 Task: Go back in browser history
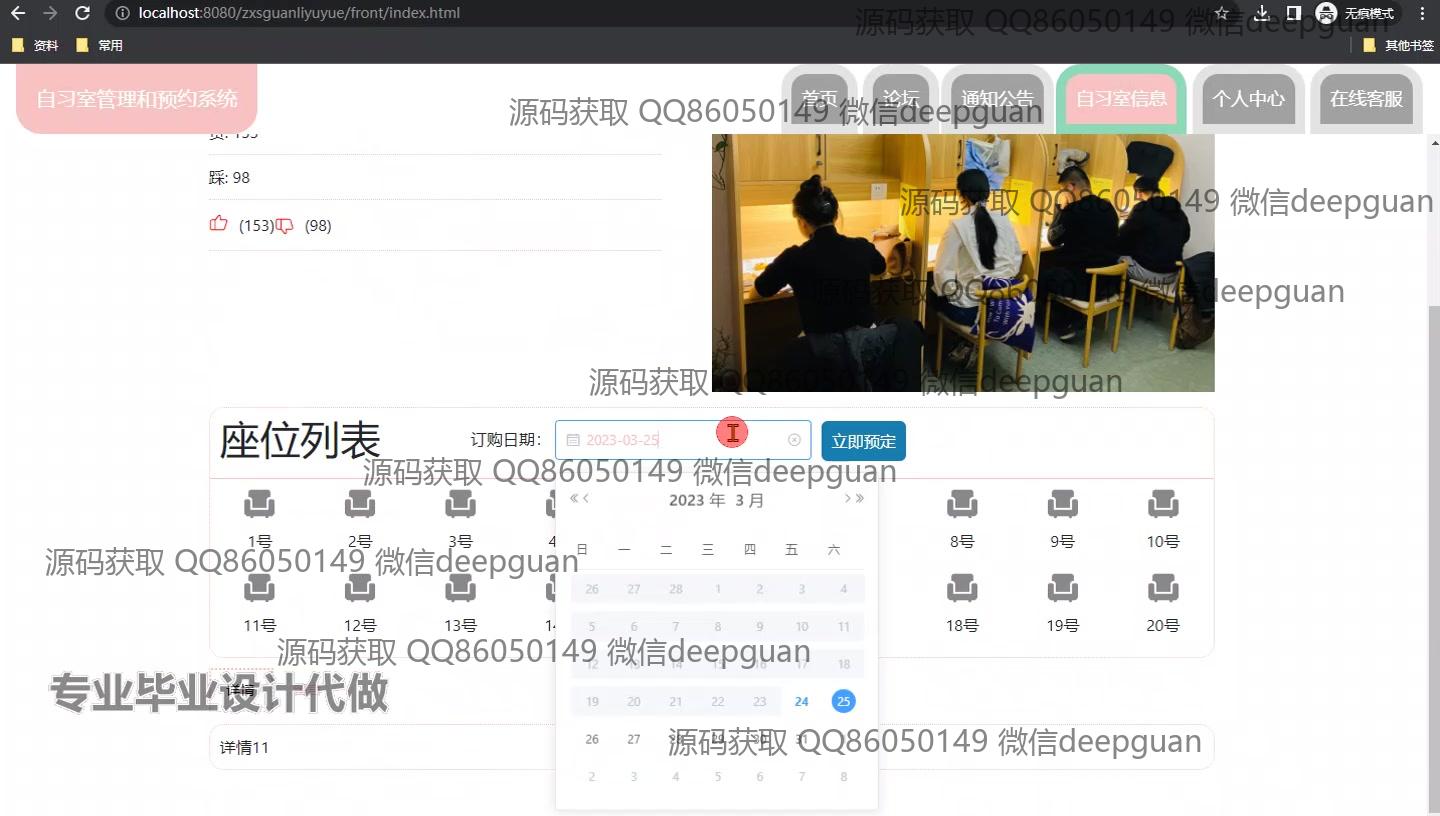pyautogui.click(x=18, y=13)
